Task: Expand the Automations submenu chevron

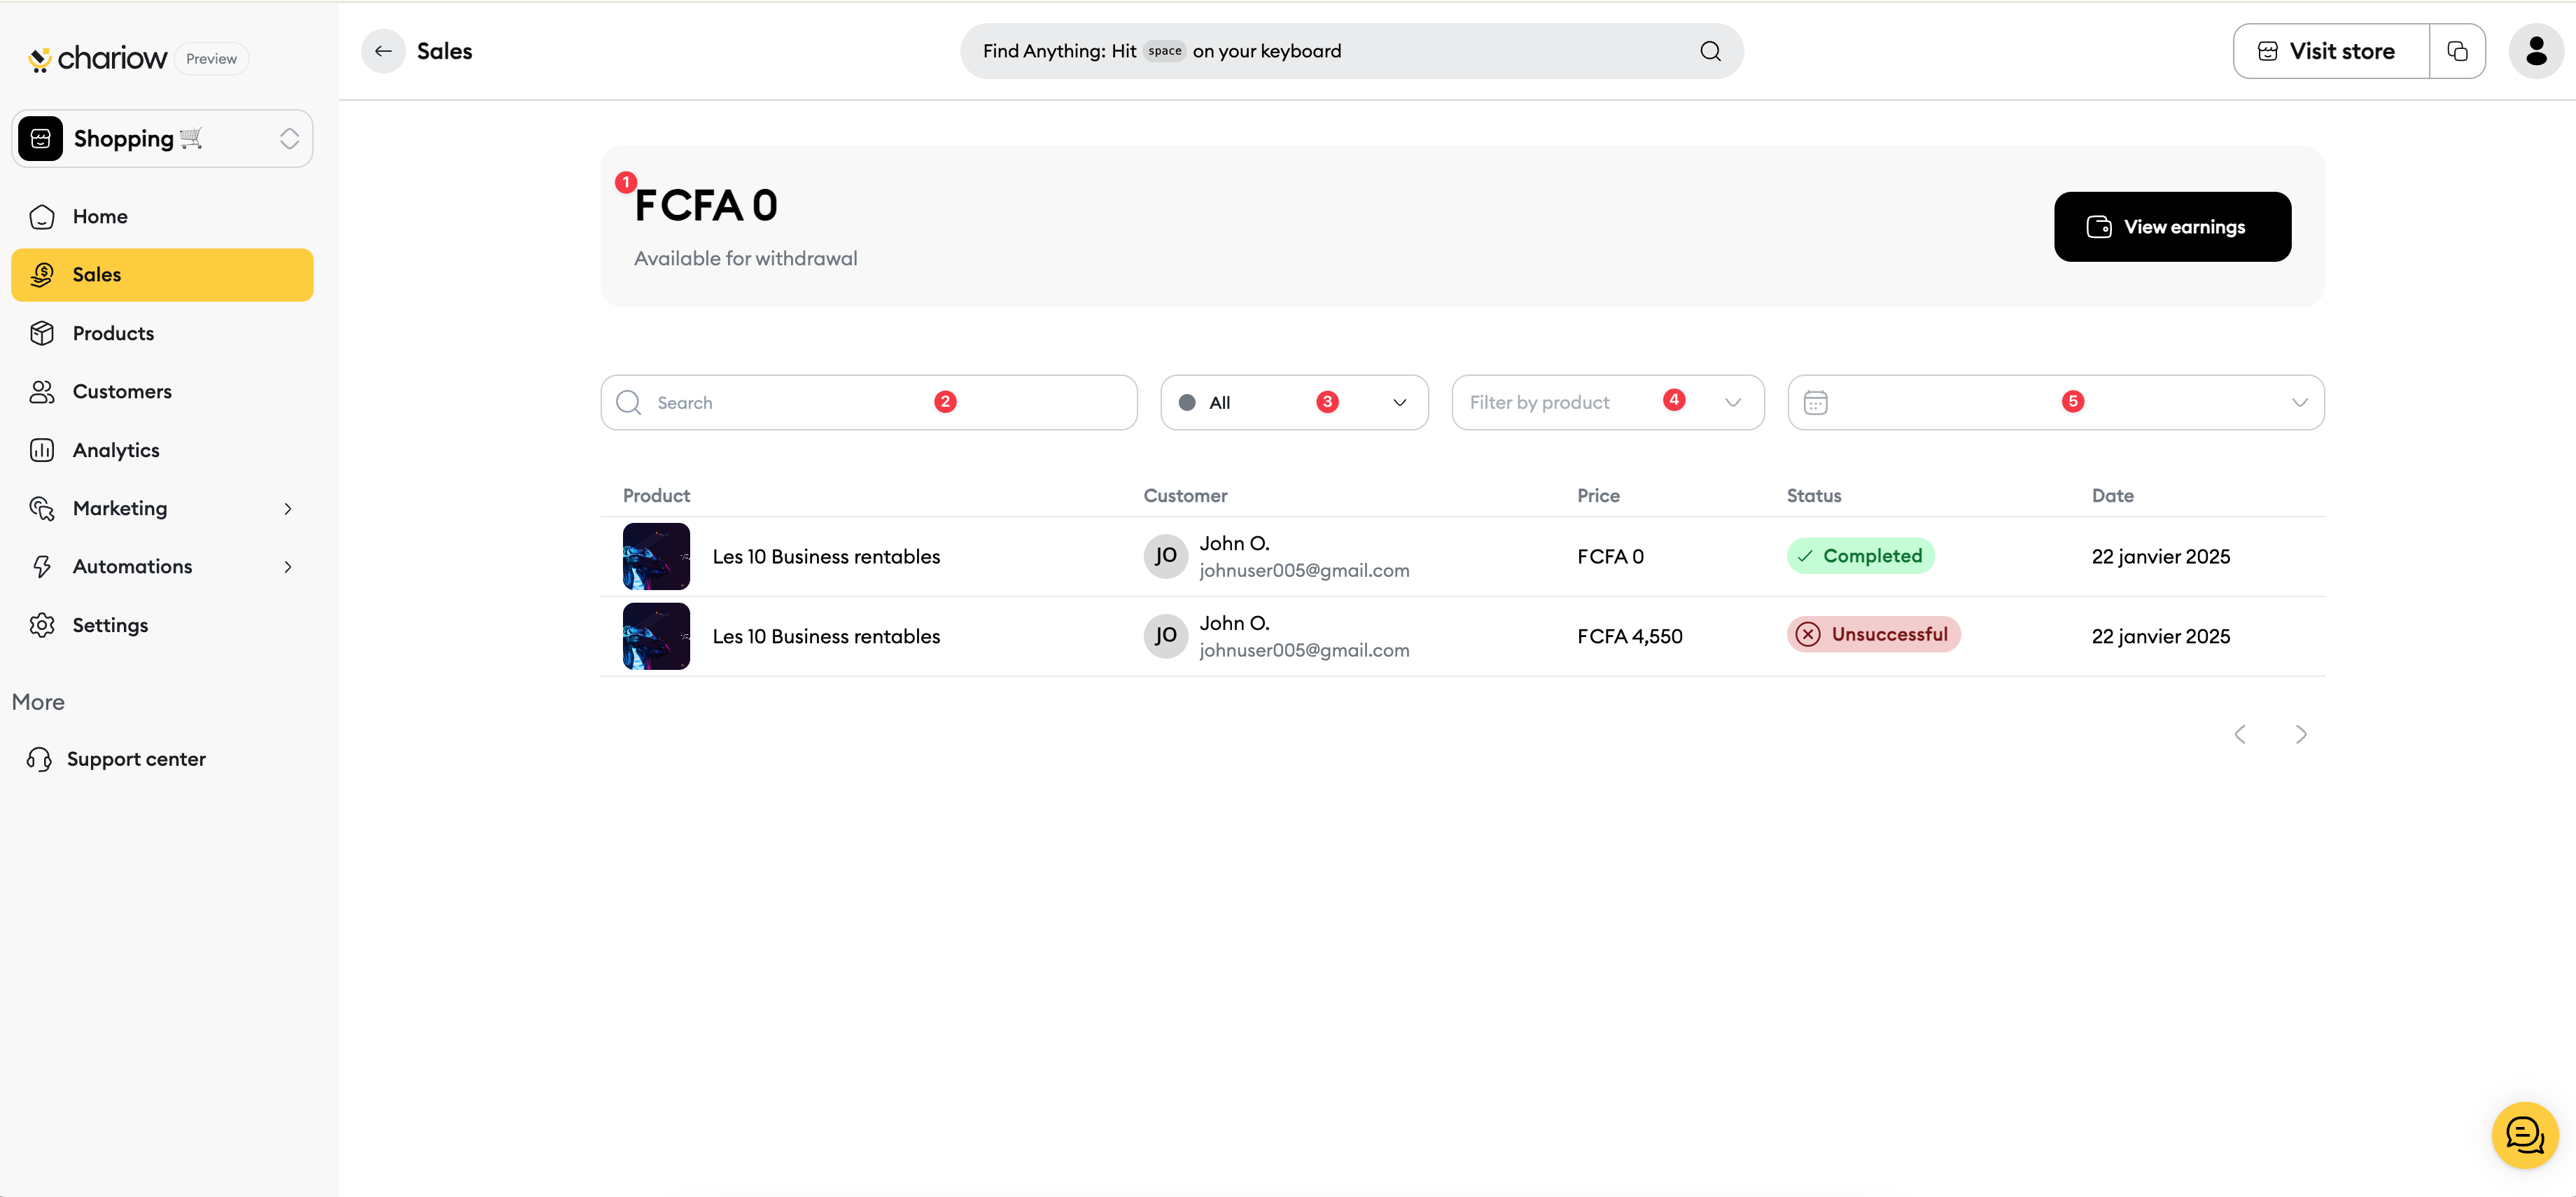Action: (288, 567)
